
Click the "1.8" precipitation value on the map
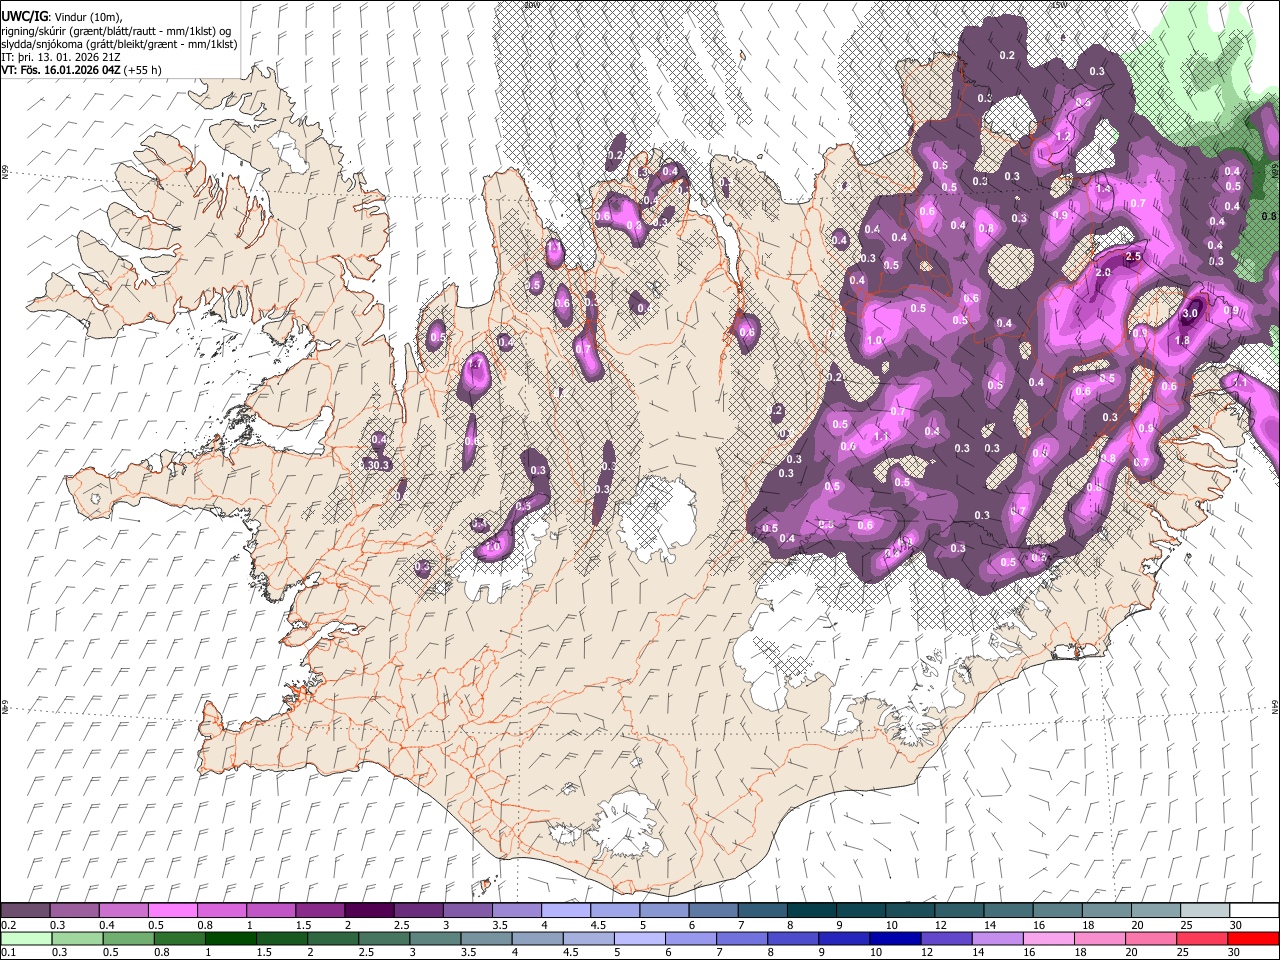click(x=1181, y=341)
